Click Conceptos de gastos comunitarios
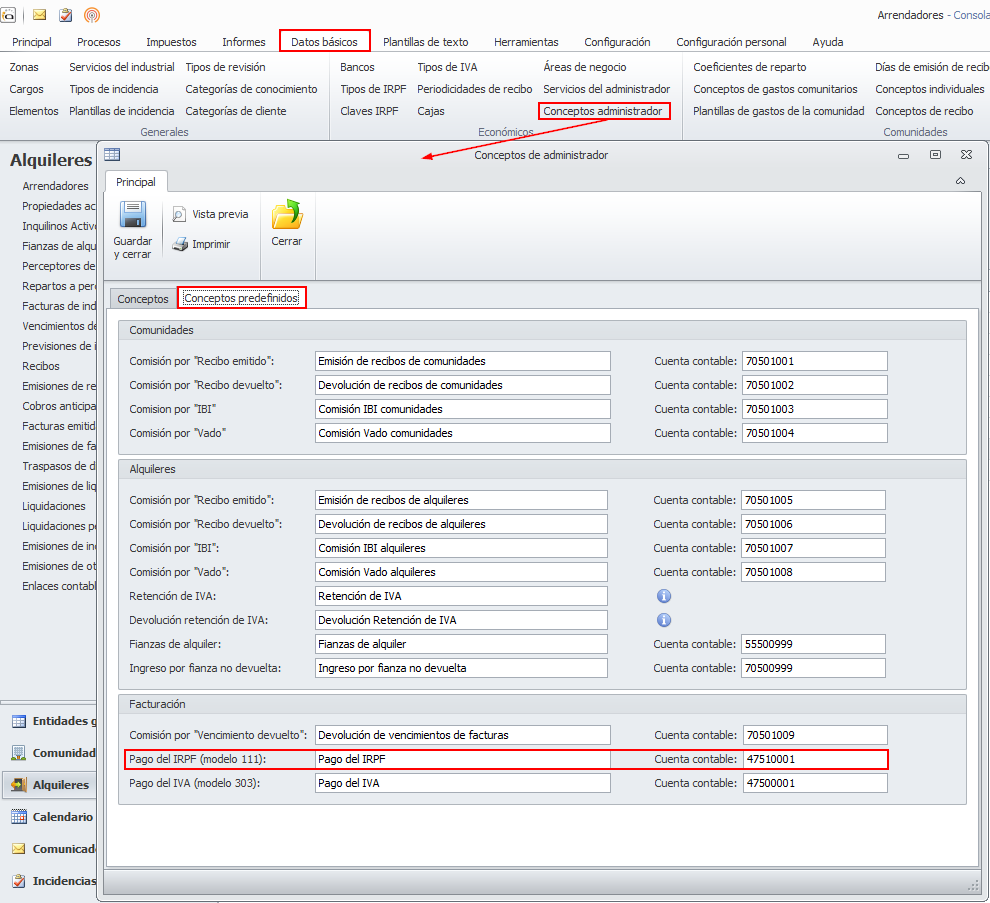990x903 pixels. coord(775,89)
